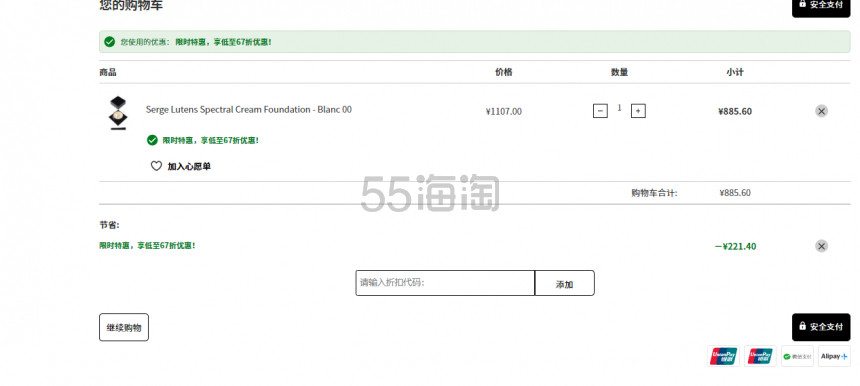Remove the ¥221.40 discount offer
This screenshot has height=386, width=860.
(x=821, y=246)
